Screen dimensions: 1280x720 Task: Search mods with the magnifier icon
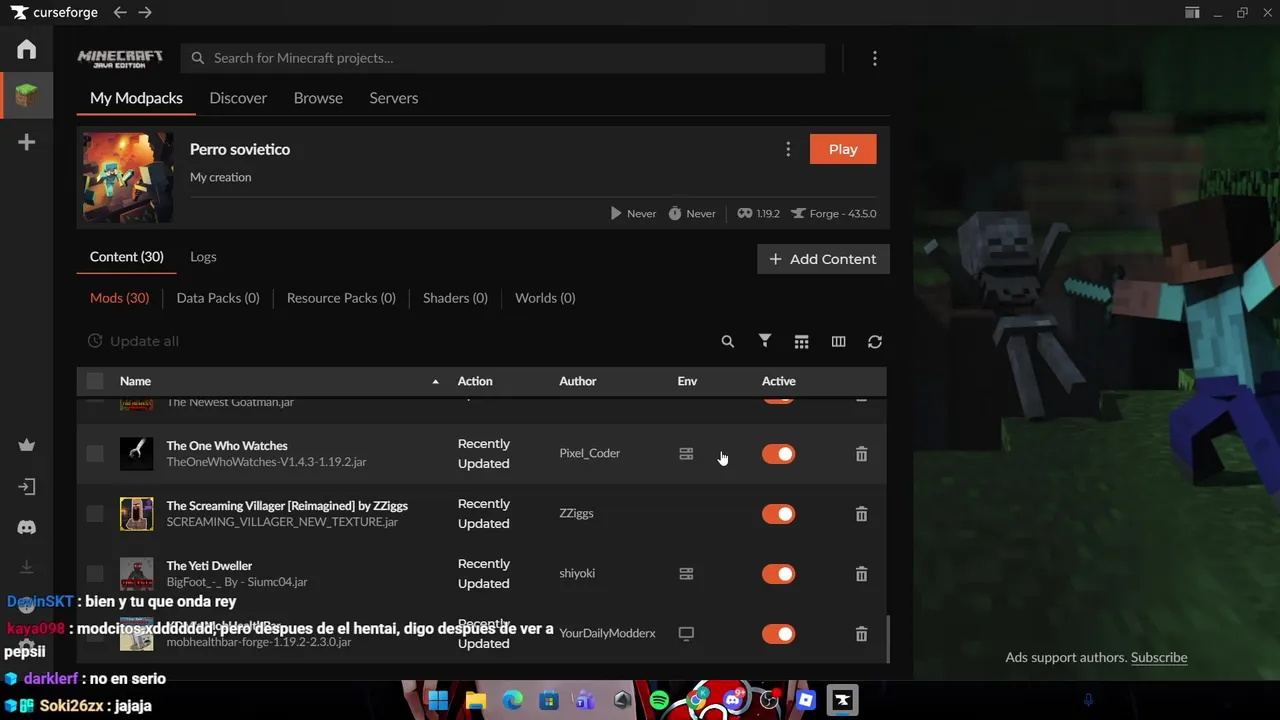(728, 341)
